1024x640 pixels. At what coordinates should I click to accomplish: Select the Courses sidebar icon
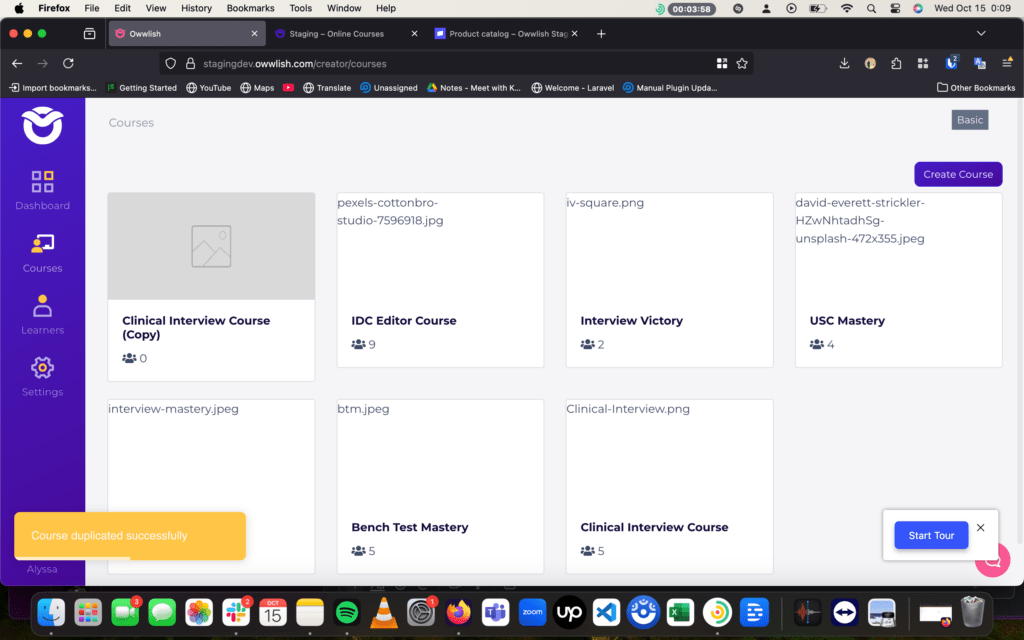tap(42, 244)
